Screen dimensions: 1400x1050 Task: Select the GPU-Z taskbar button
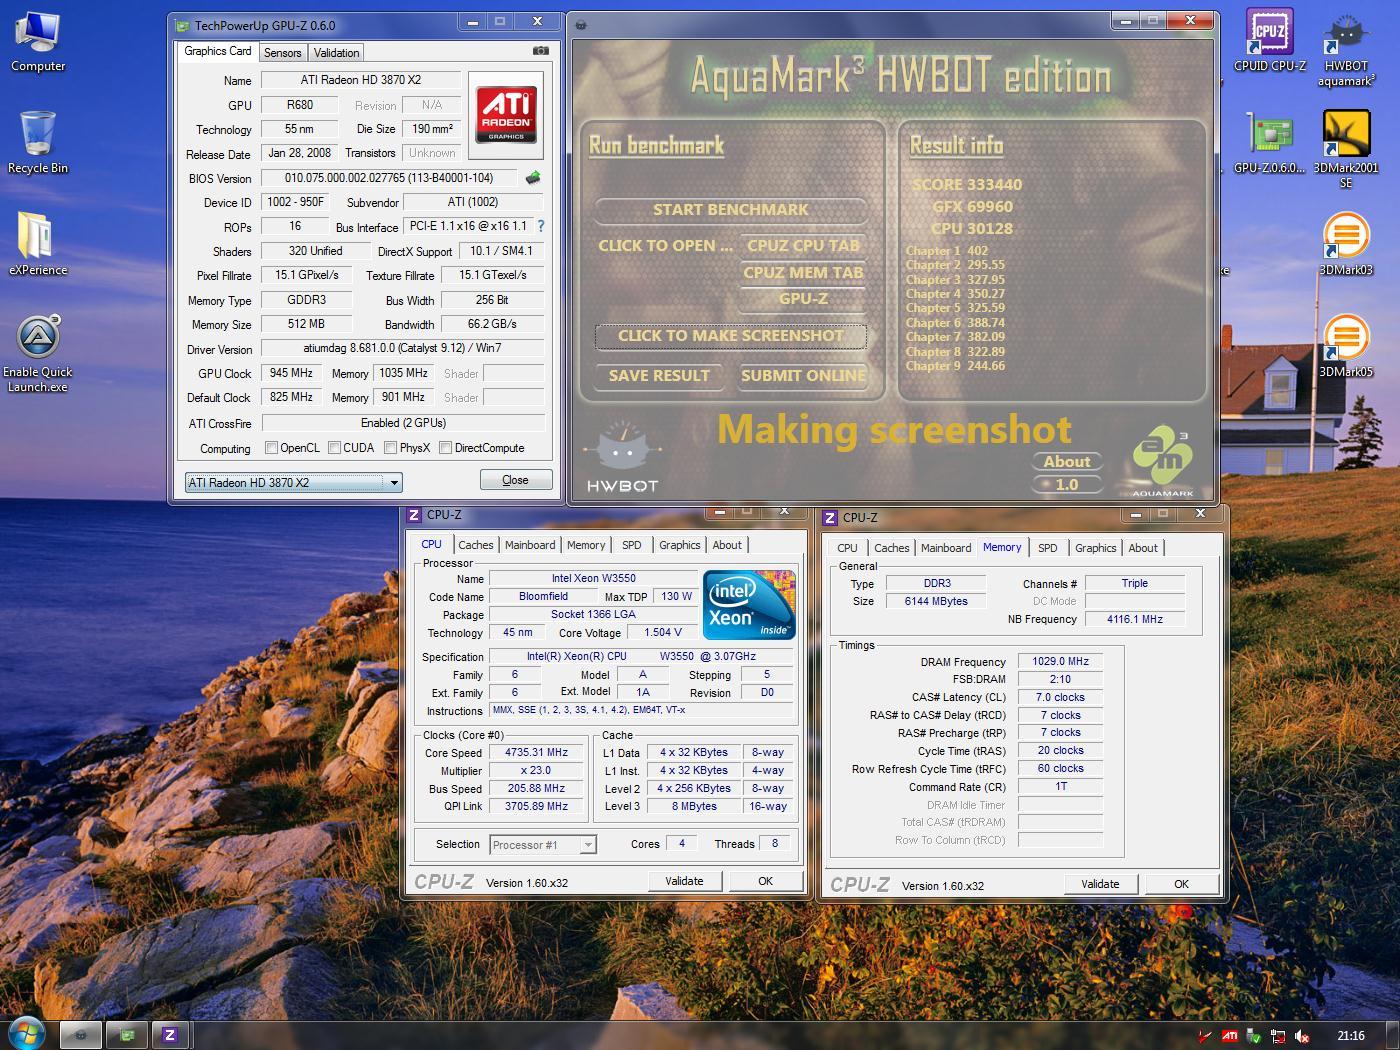tap(127, 1035)
